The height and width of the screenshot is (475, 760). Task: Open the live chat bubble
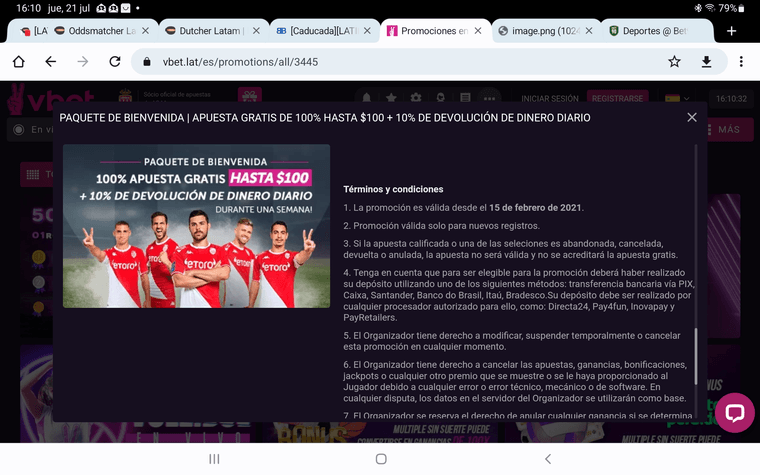click(x=734, y=412)
